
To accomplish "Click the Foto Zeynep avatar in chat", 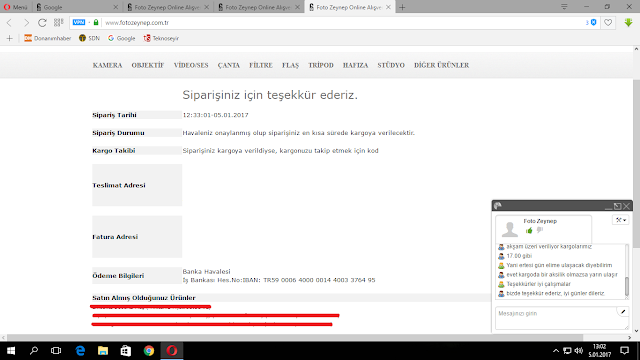I will click(510, 229).
